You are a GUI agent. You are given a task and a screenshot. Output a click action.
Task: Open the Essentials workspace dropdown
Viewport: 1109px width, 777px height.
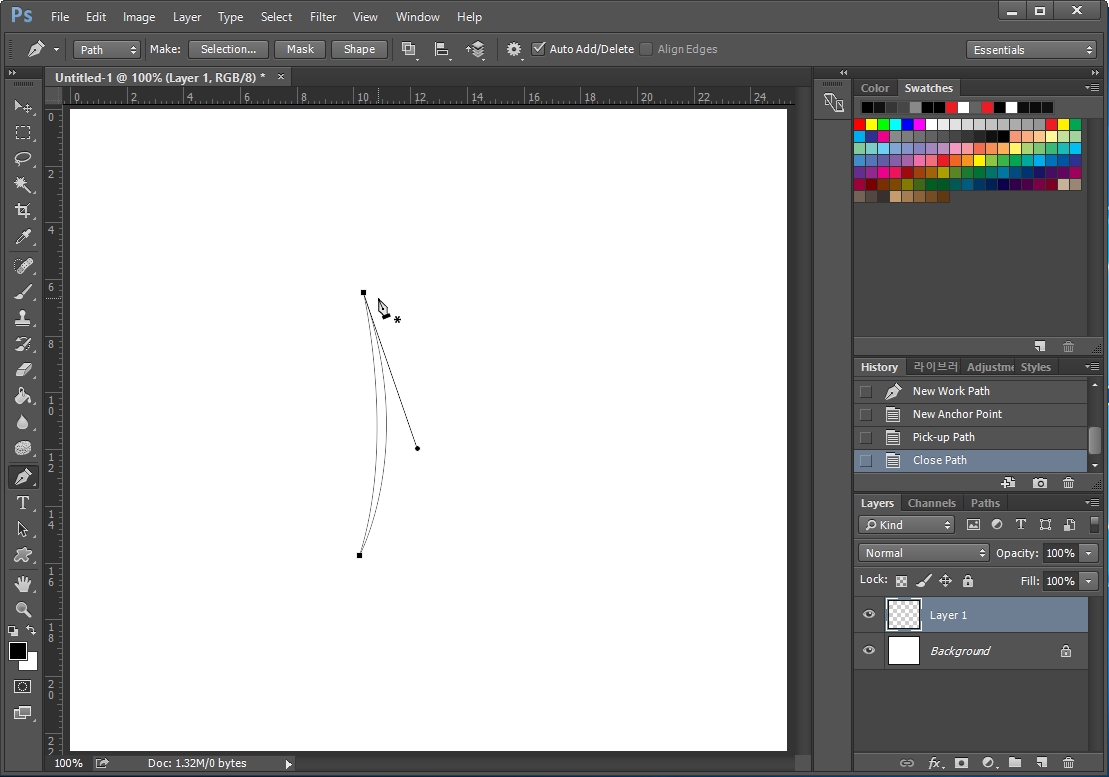pyautogui.click(x=1032, y=49)
